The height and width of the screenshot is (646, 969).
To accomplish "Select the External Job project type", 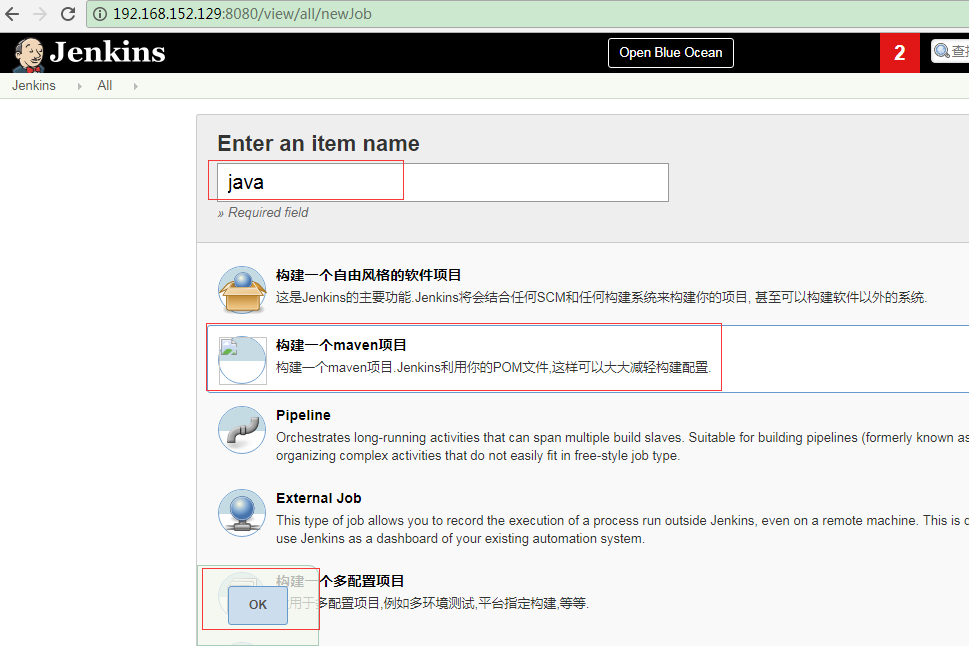I will [x=319, y=498].
